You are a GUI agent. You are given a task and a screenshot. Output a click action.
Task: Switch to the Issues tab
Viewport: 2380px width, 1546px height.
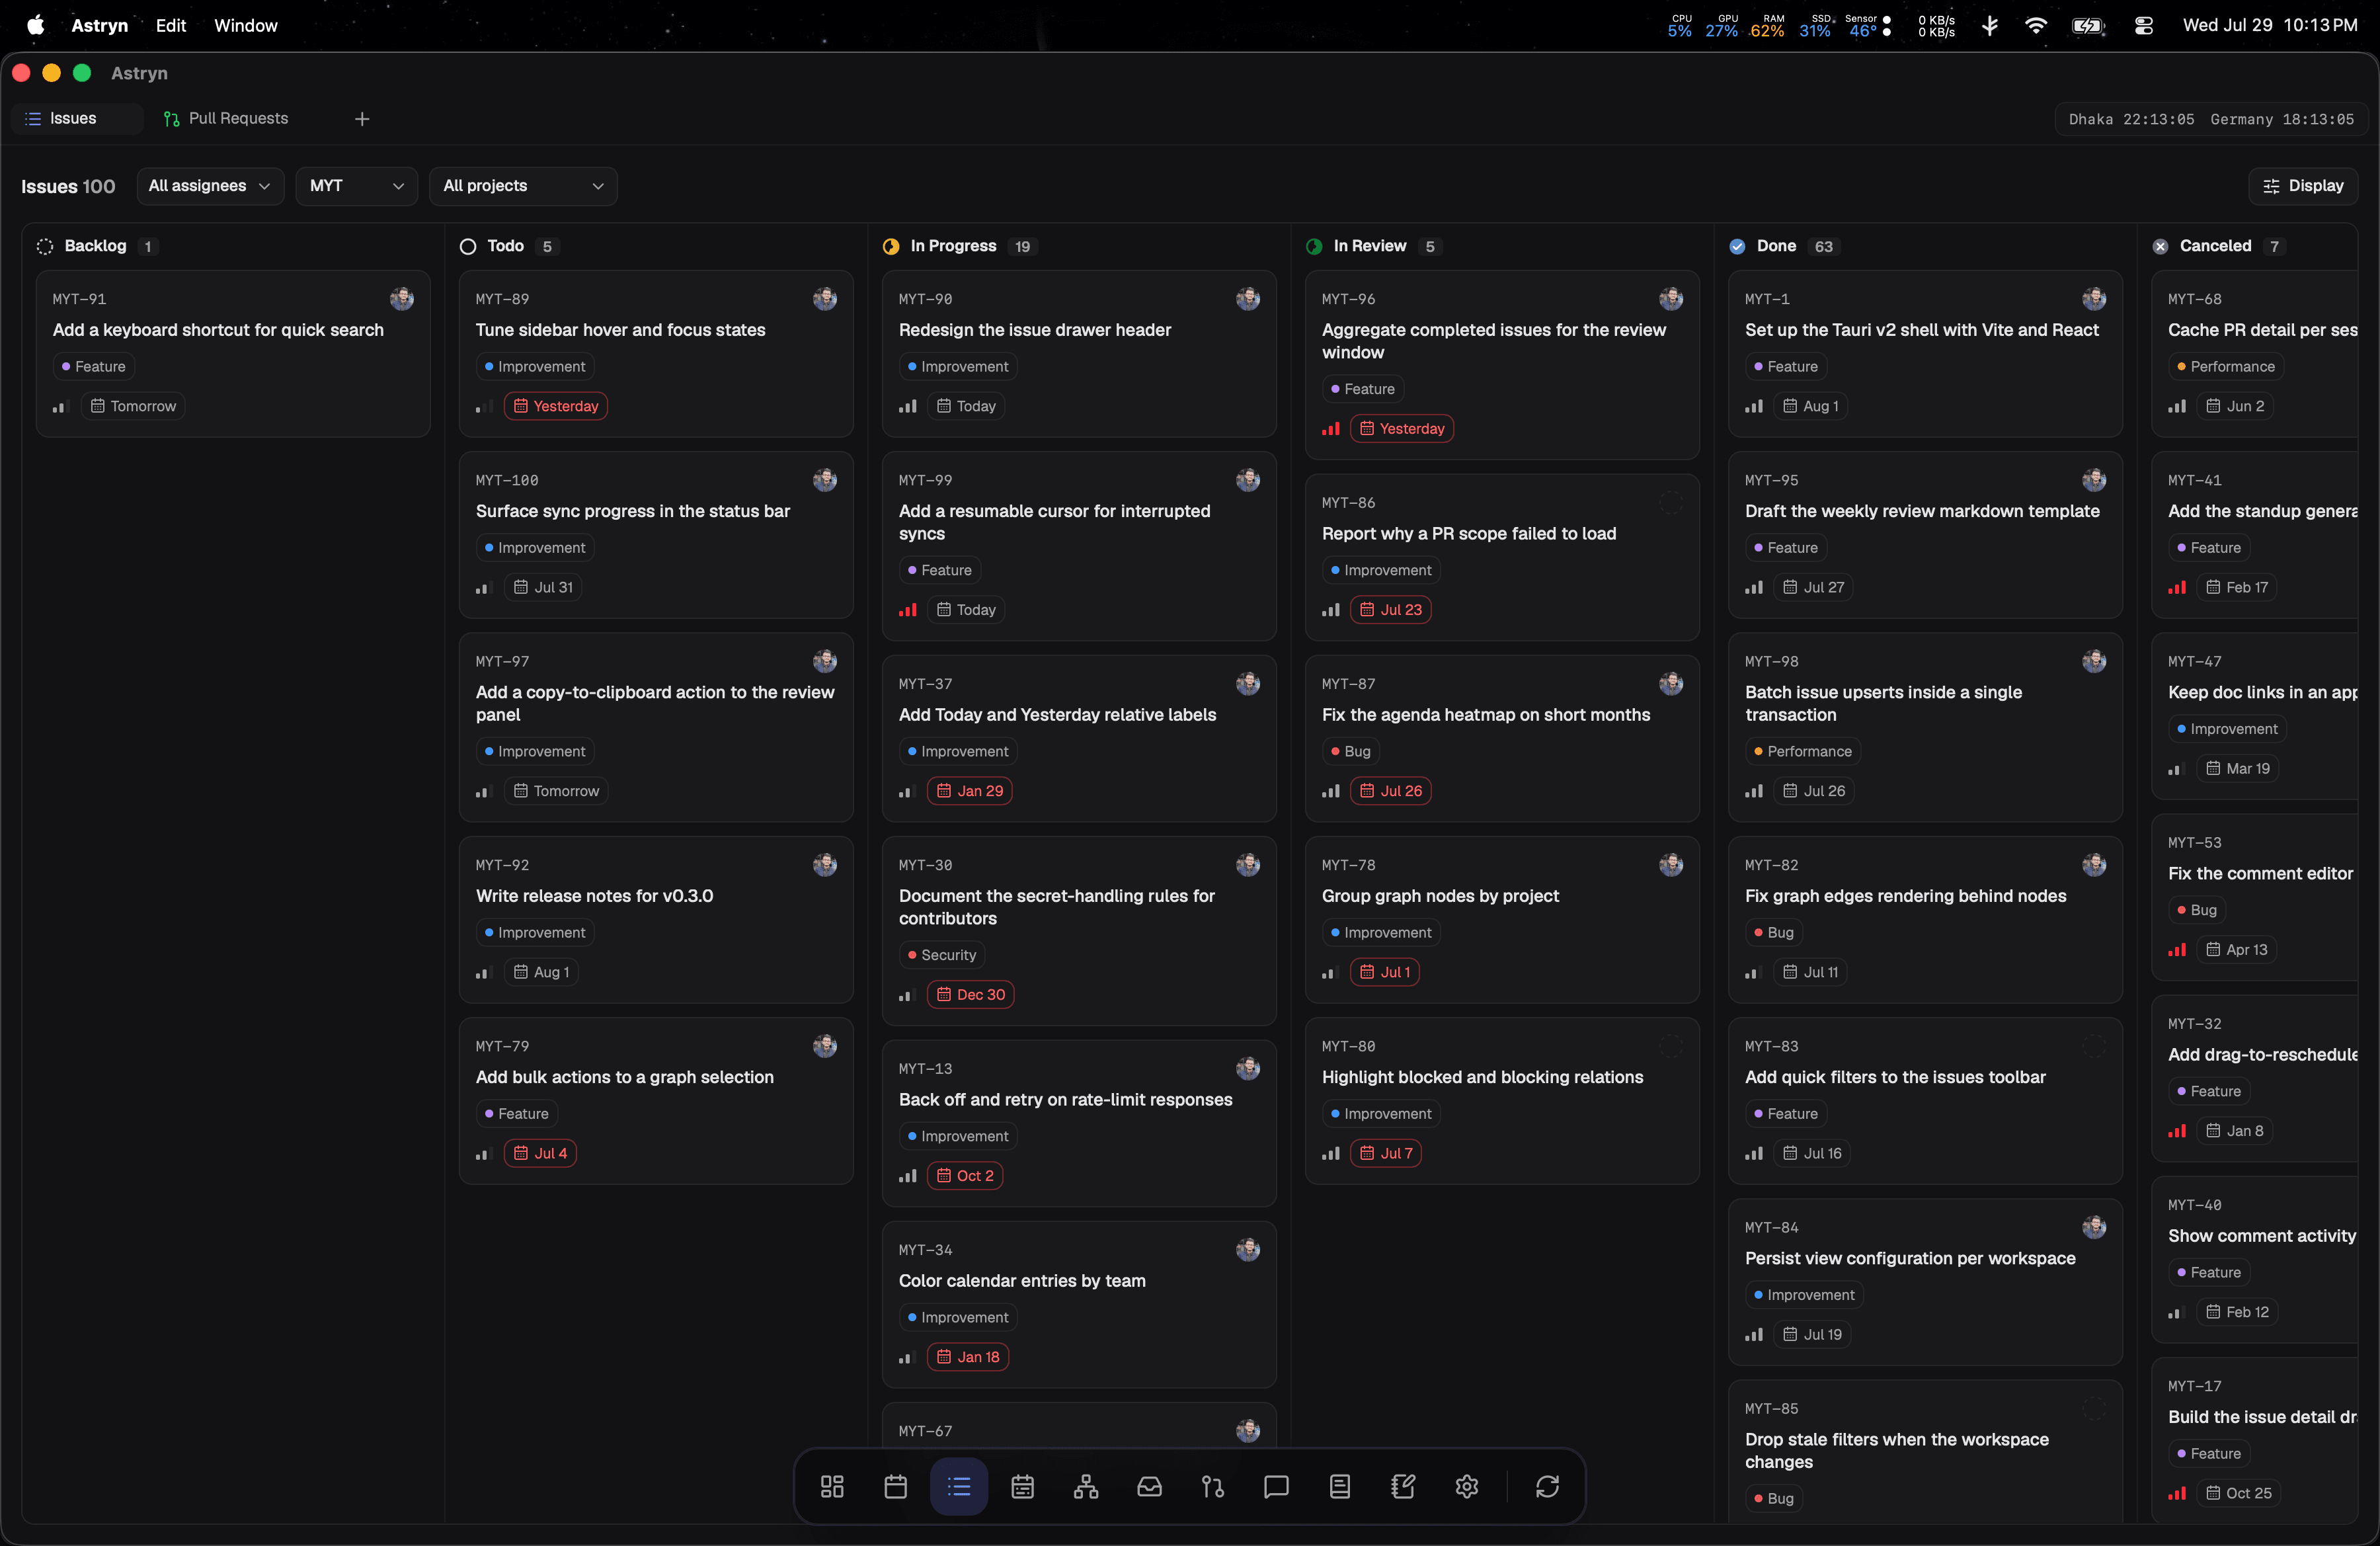(x=76, y=119)
